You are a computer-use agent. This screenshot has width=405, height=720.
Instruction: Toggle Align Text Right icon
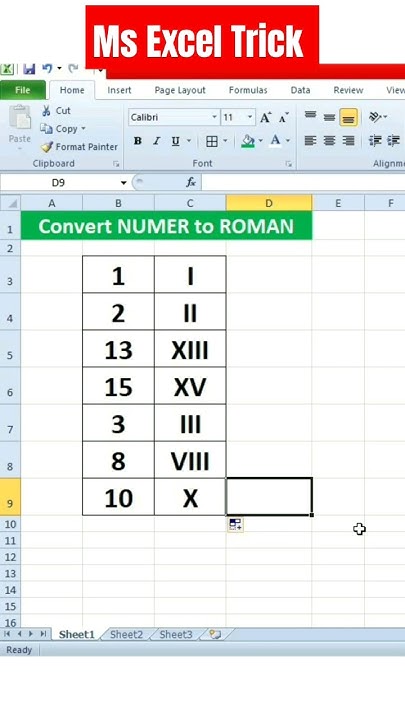349,141
